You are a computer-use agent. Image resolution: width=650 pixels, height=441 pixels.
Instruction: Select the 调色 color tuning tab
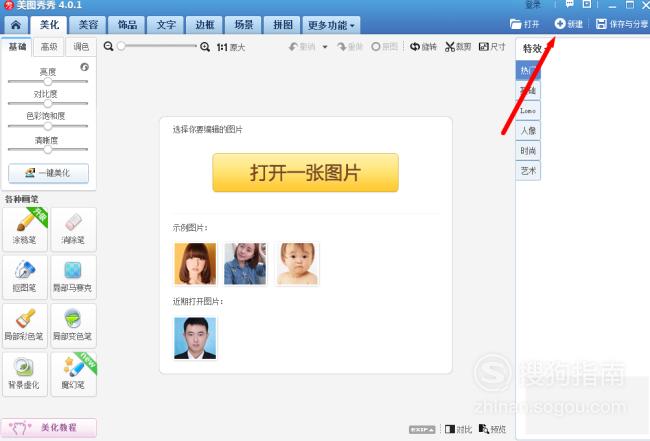click(x=81, y=47)
